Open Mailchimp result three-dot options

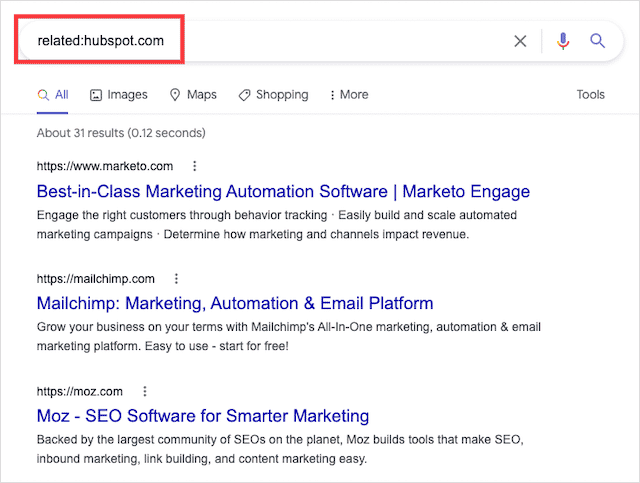[176, 278]
